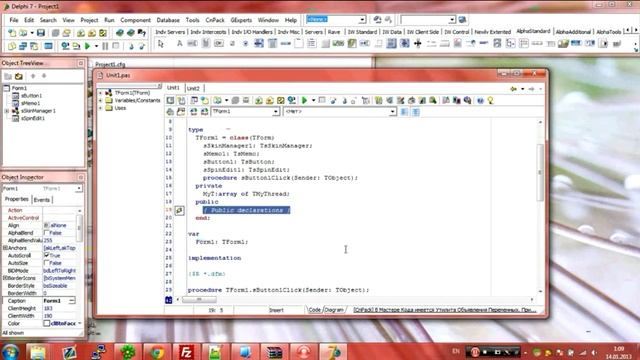Image resolution: width=640 pixels, height=360 pixels.
Task: Open the method combo box dropdown arrow
Action: pyautogui.click(x=392, y=111)
